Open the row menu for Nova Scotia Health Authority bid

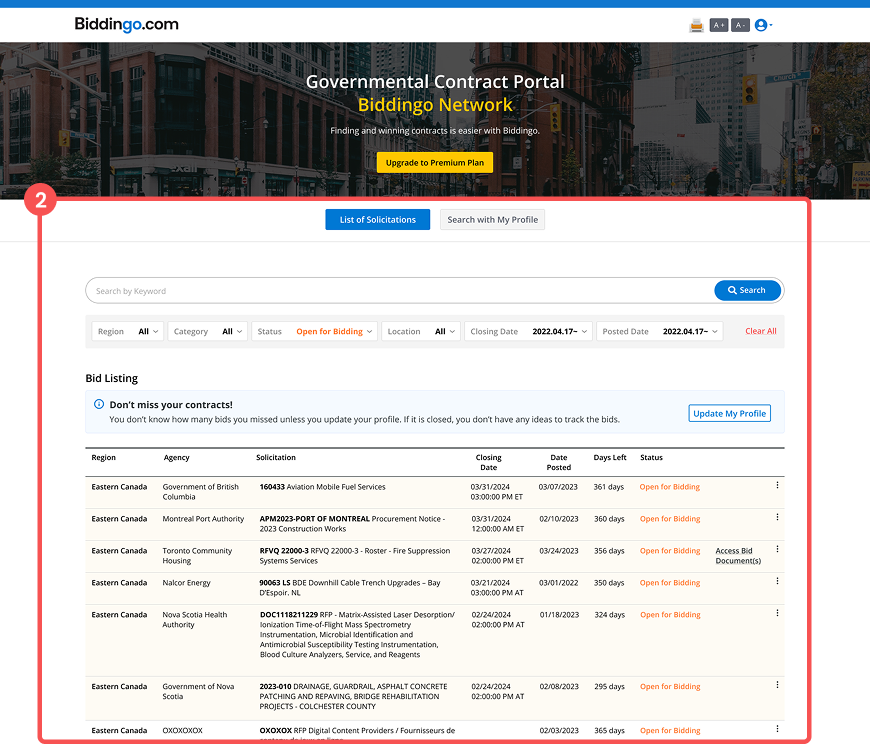777,614
